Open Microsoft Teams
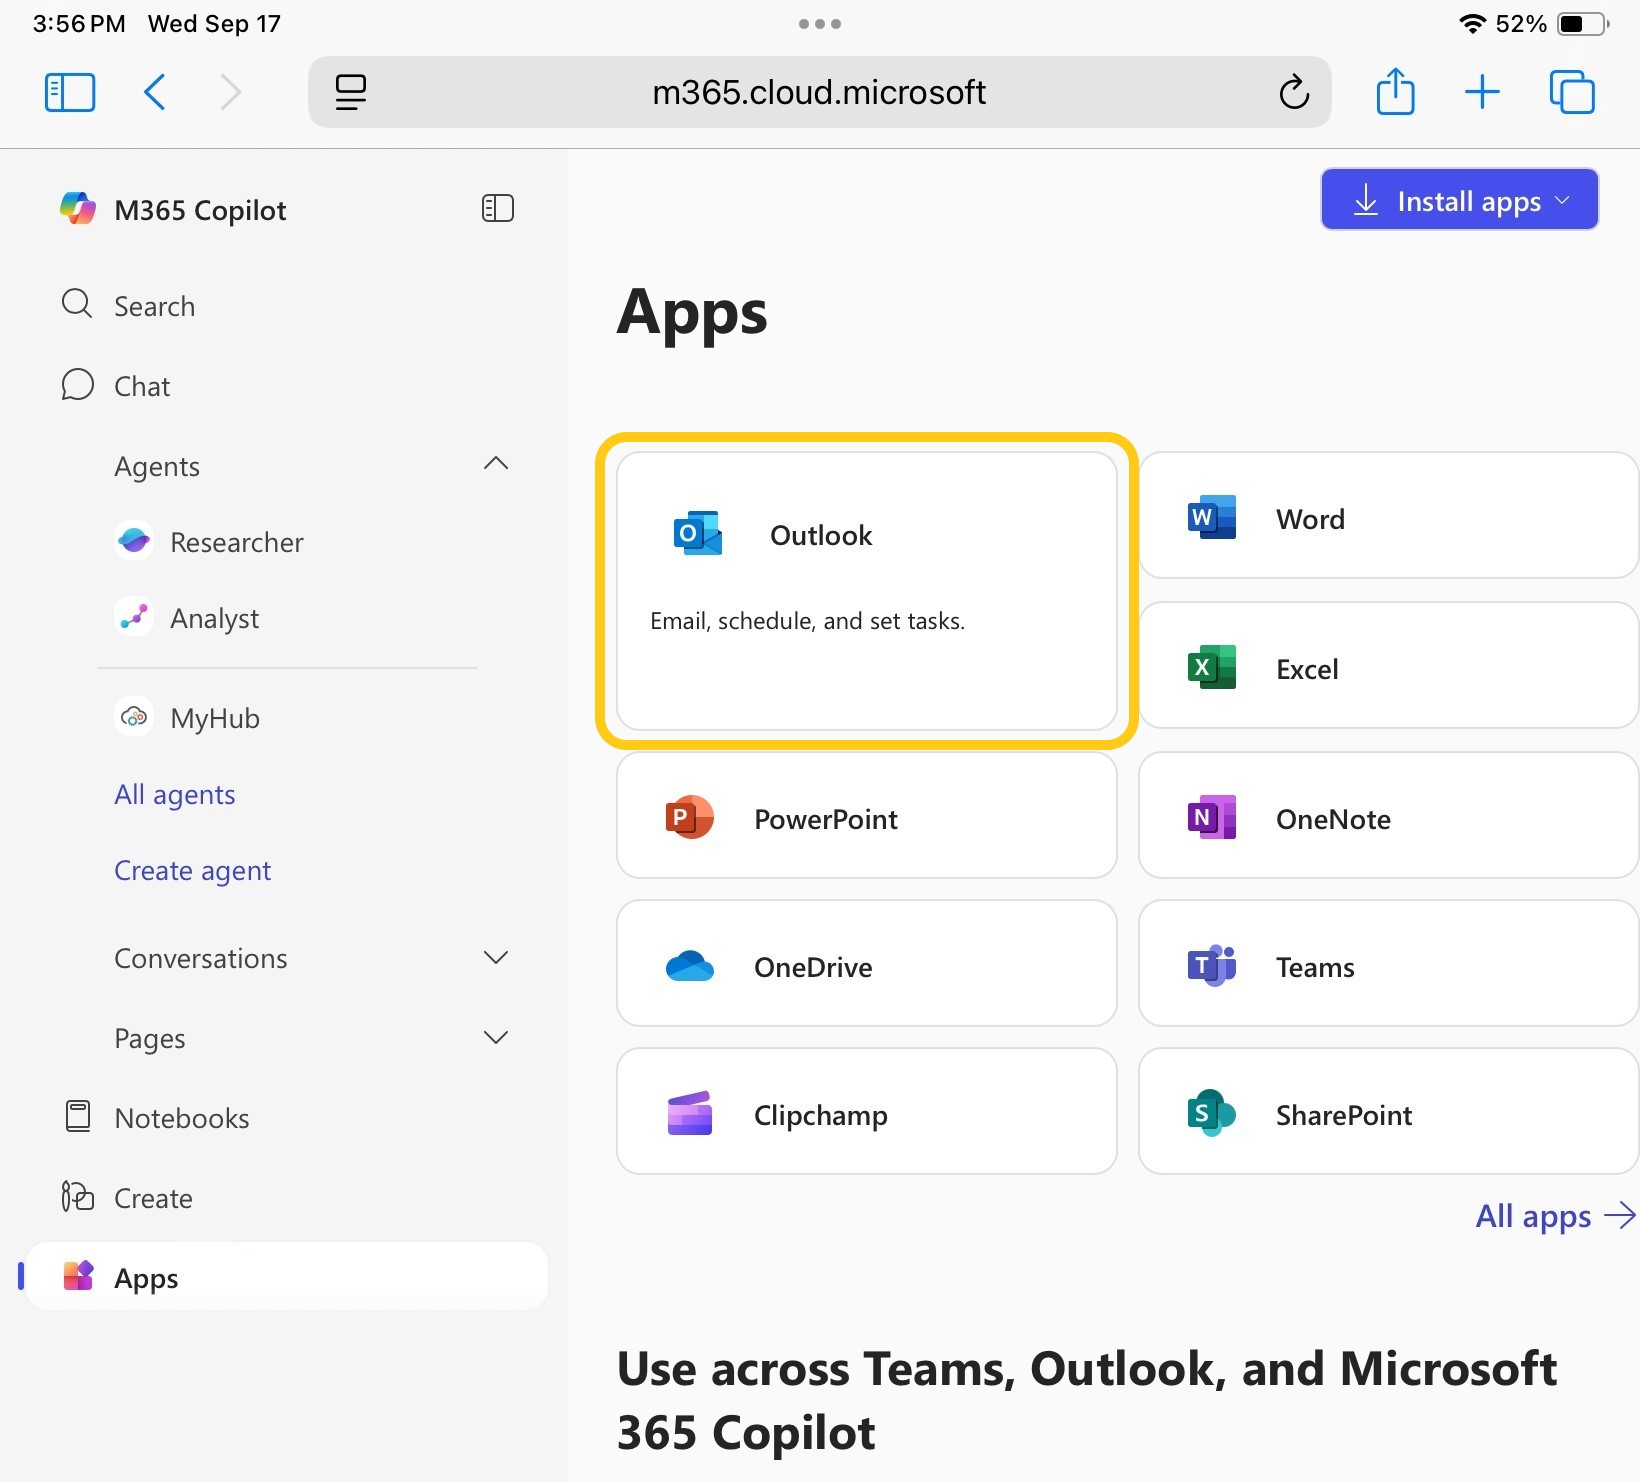This screenshot has height=1482, width=1640. click(x=1386, y=964)
